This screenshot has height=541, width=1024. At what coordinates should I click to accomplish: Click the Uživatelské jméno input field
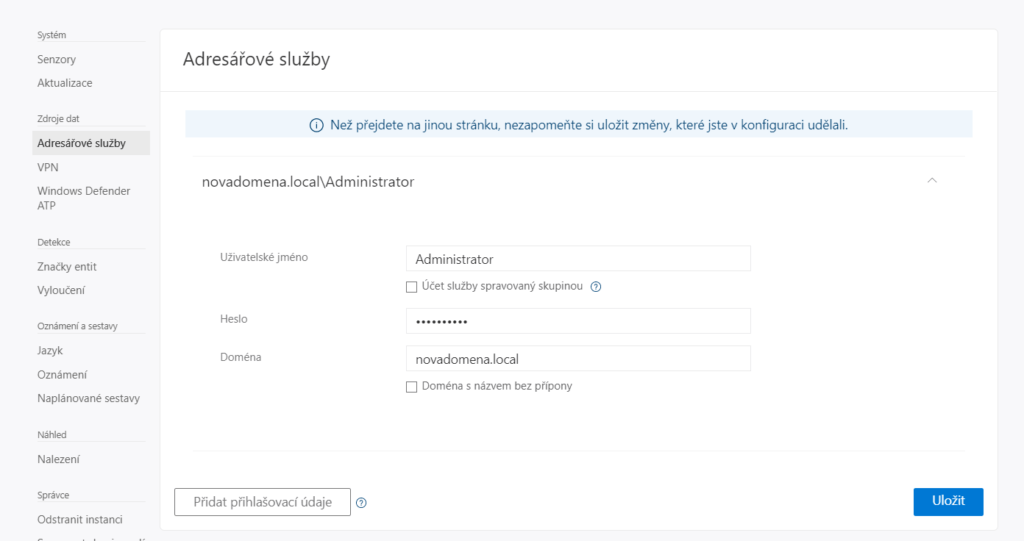pyautogui.click(x=578, y=259)
